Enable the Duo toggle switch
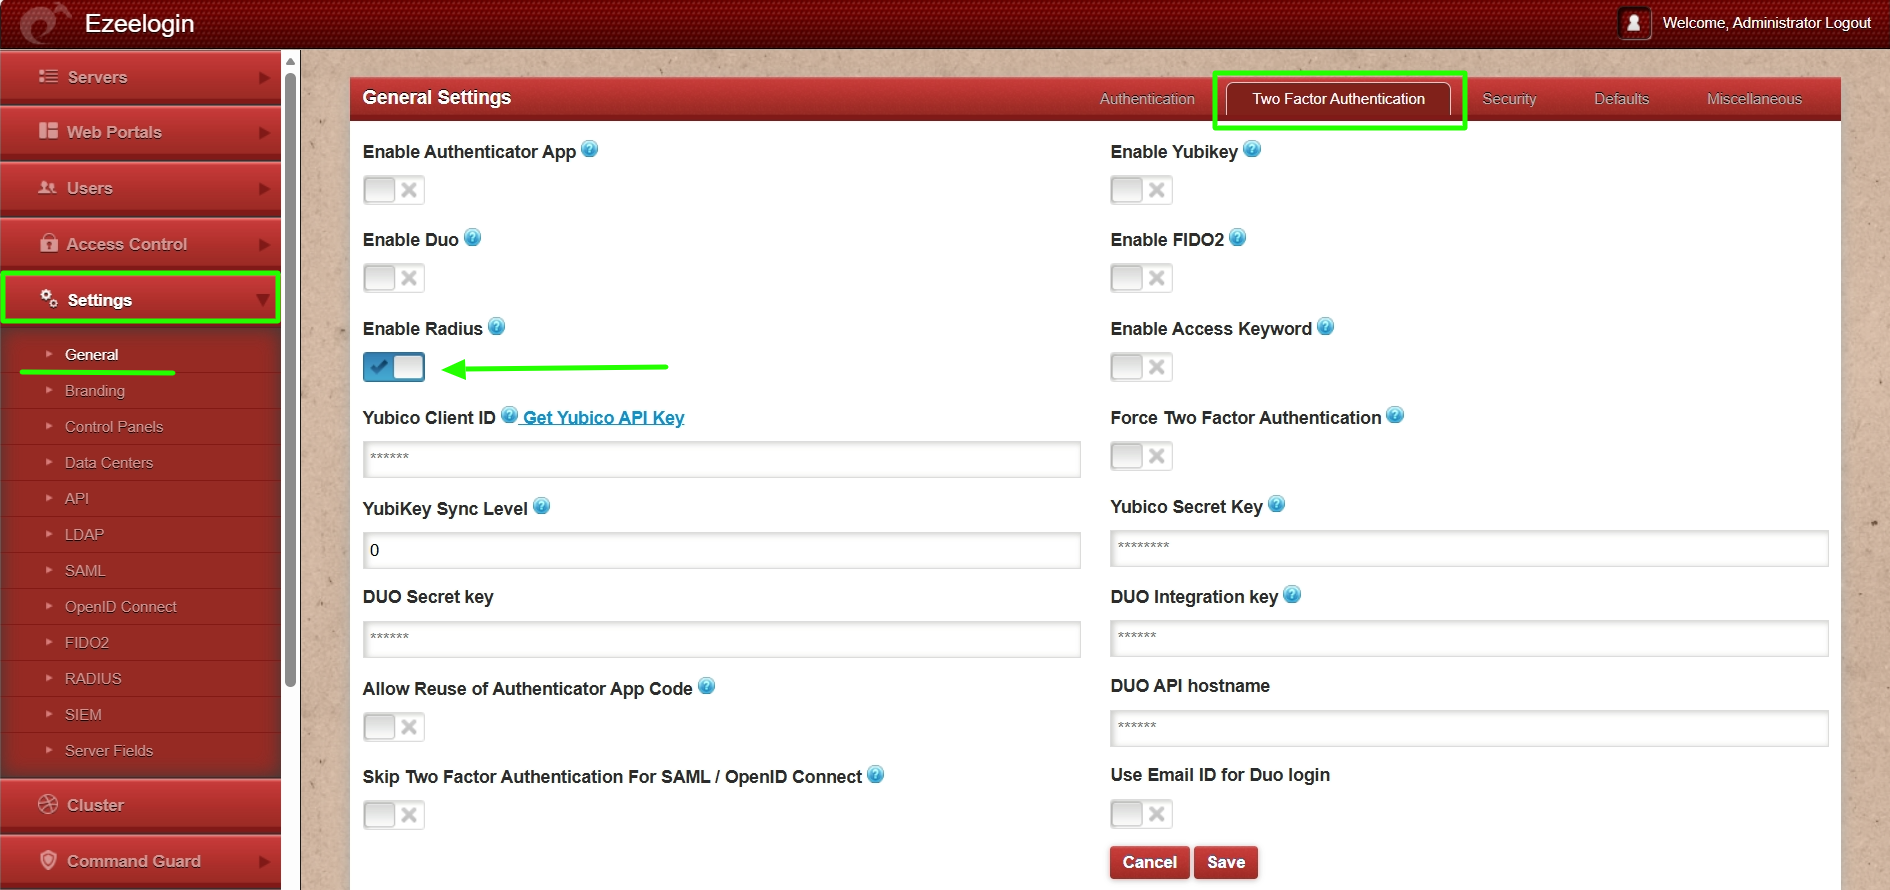The image size is (1890, 890). pos(394,278)
